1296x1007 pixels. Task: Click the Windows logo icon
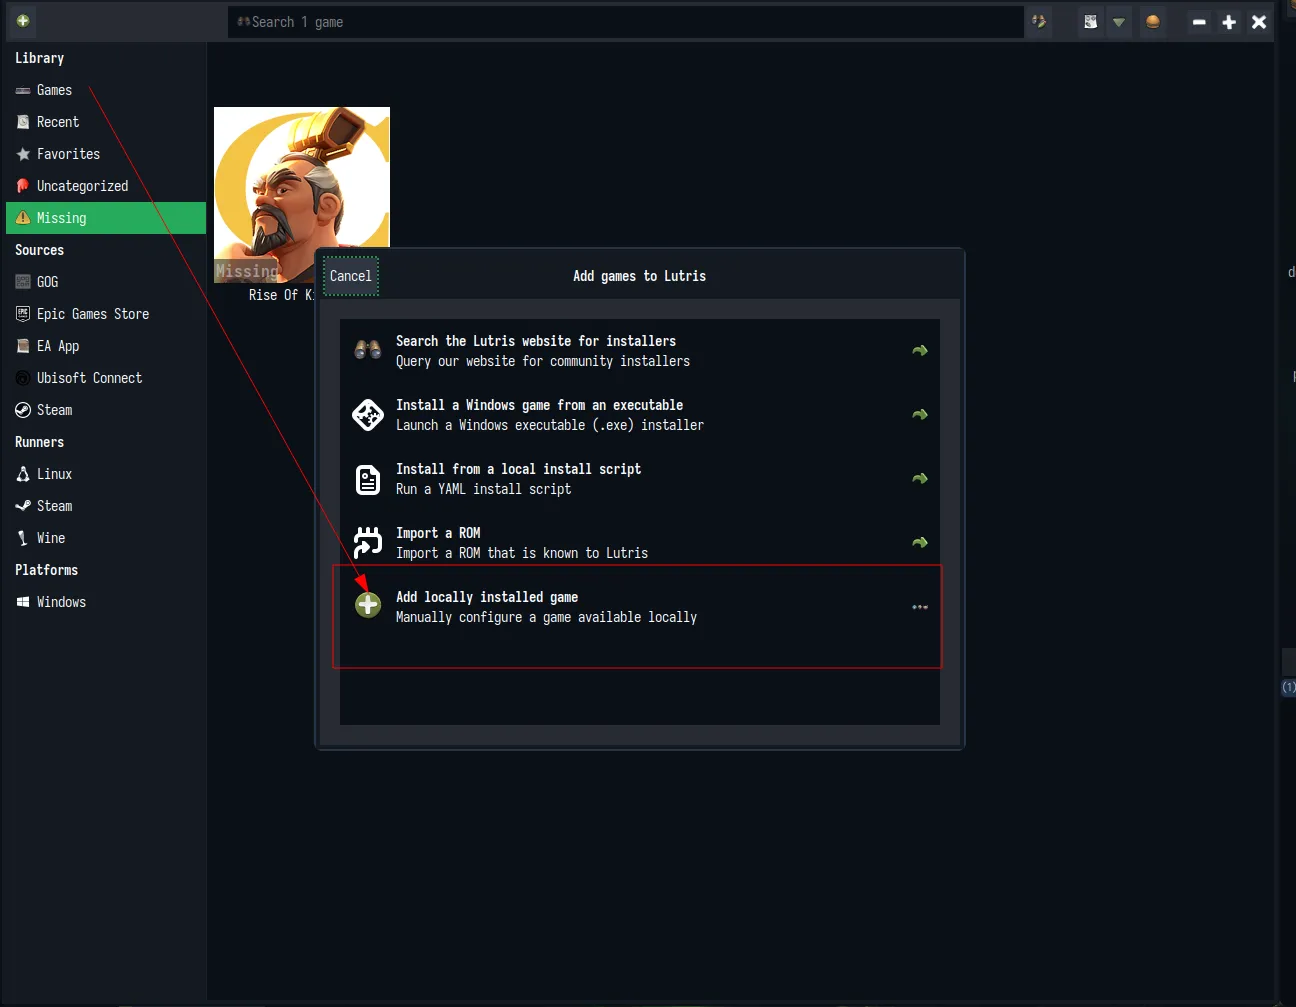23,602
